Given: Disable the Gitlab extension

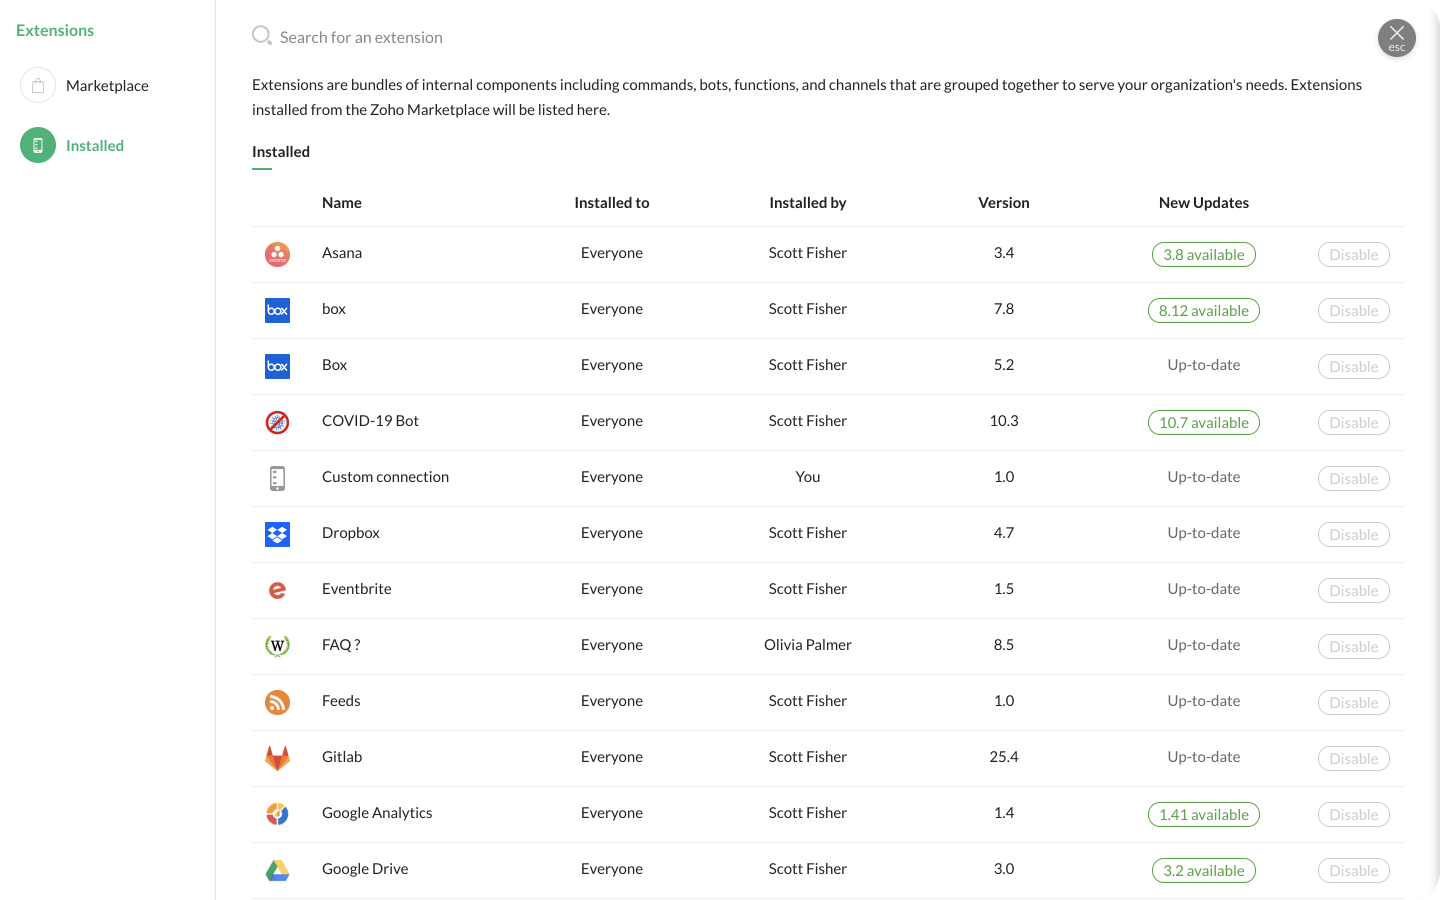Looking at the screenshot, I should (1353, 759).
